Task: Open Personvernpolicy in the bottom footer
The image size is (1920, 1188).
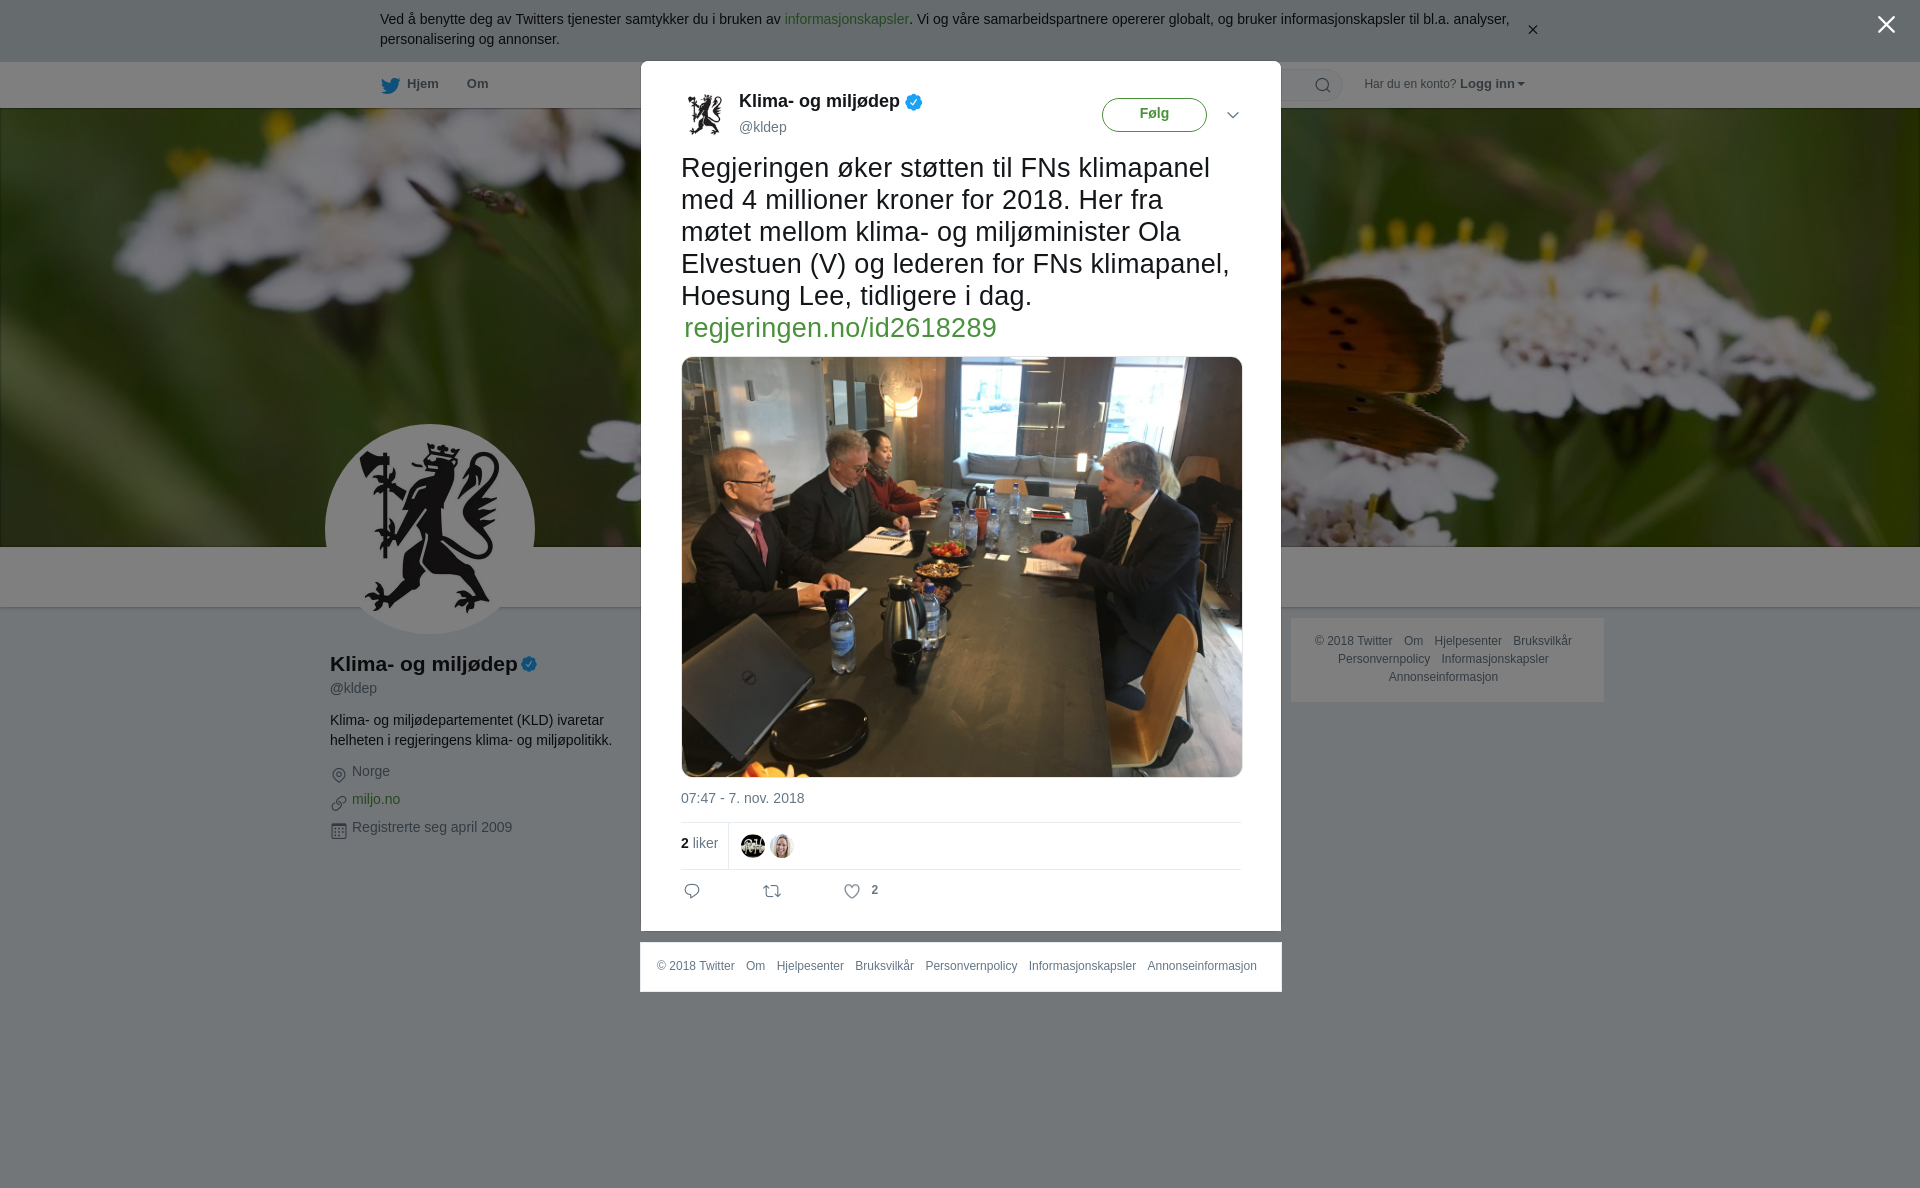Action: click(971, 966)
